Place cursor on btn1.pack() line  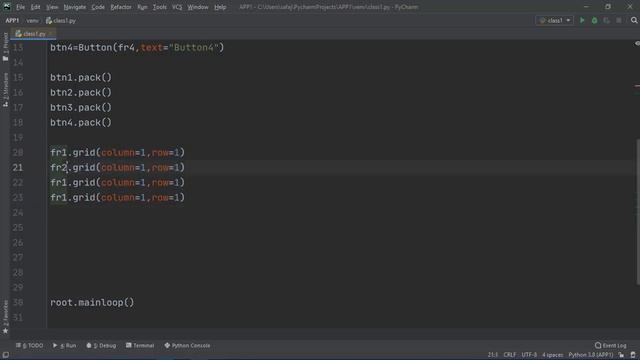(x=81, y=78)
